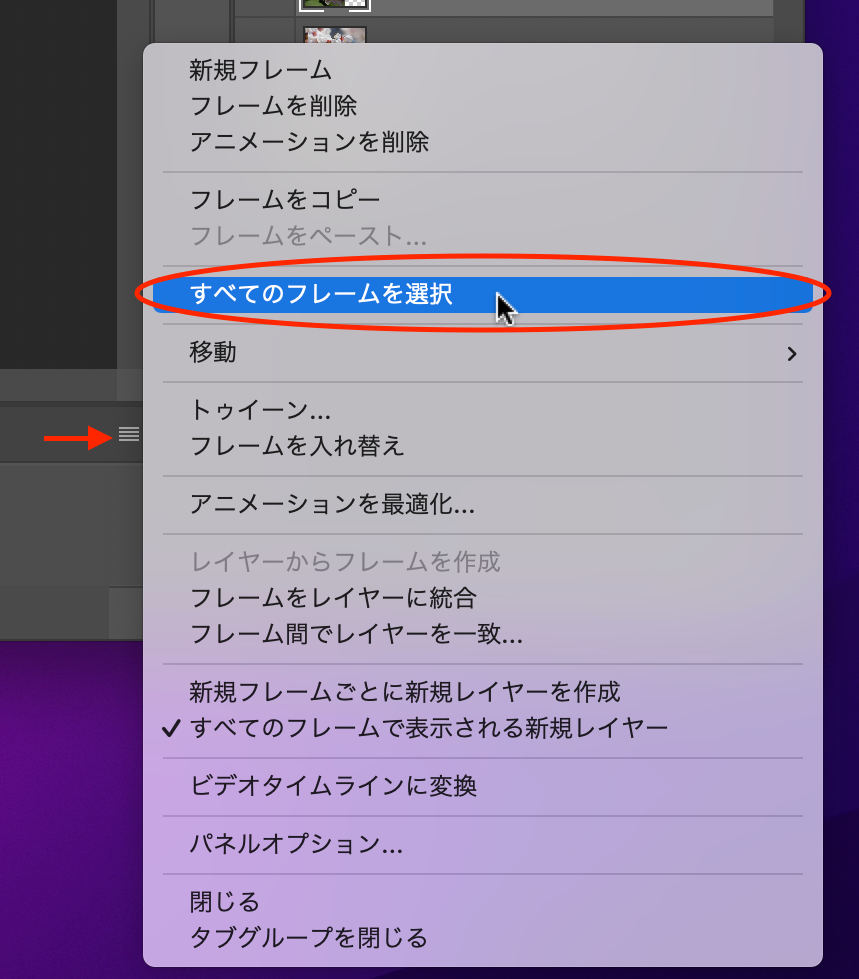Select フレームを削除 menu entry
The width and height of the screenshot is (859, 979).
coord(483,106)
